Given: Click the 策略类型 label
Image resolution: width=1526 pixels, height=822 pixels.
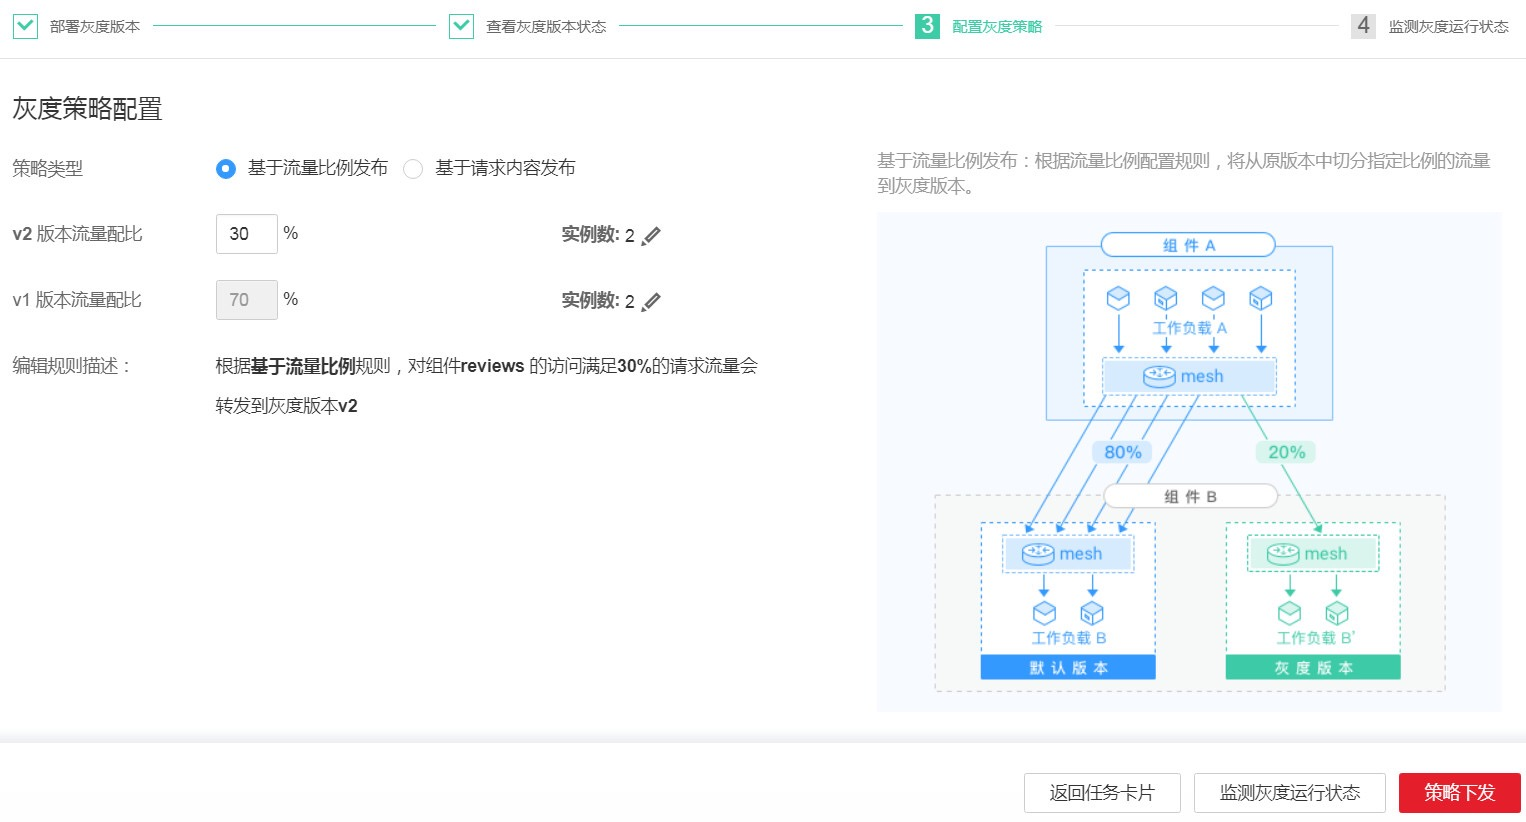Looking at the screenshot, I should click(x=48, y=169).
